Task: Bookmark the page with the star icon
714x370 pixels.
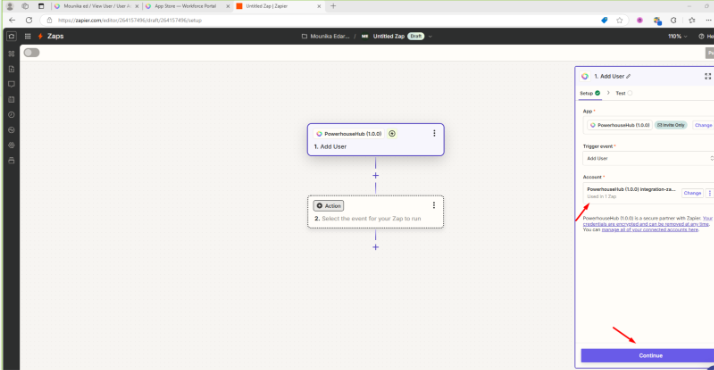Action: [x=619, y=20]
